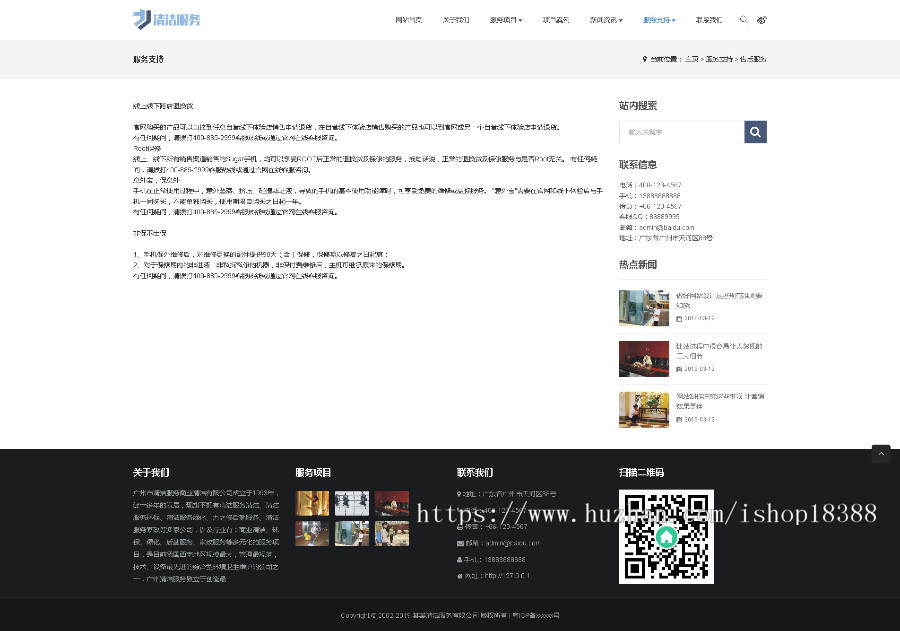This screenshot has width=900, height=631.
Task: Open the 服务项目 dropdown menu
Action: [x=505, y=19]
